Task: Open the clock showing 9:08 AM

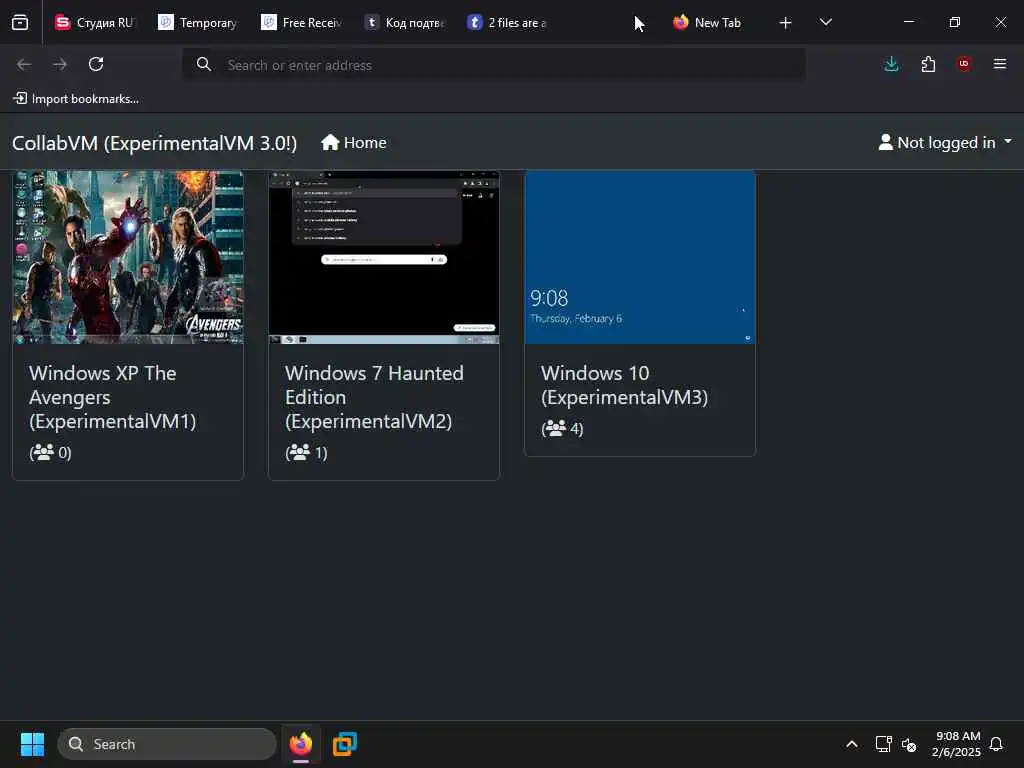Action: [x=956, y=744]
